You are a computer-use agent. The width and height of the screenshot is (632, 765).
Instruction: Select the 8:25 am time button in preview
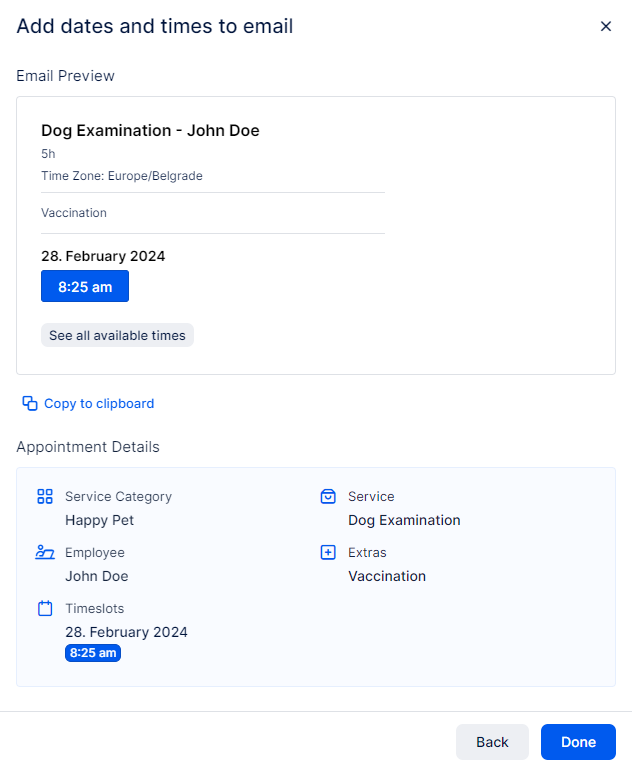click(x=85, y=286)
